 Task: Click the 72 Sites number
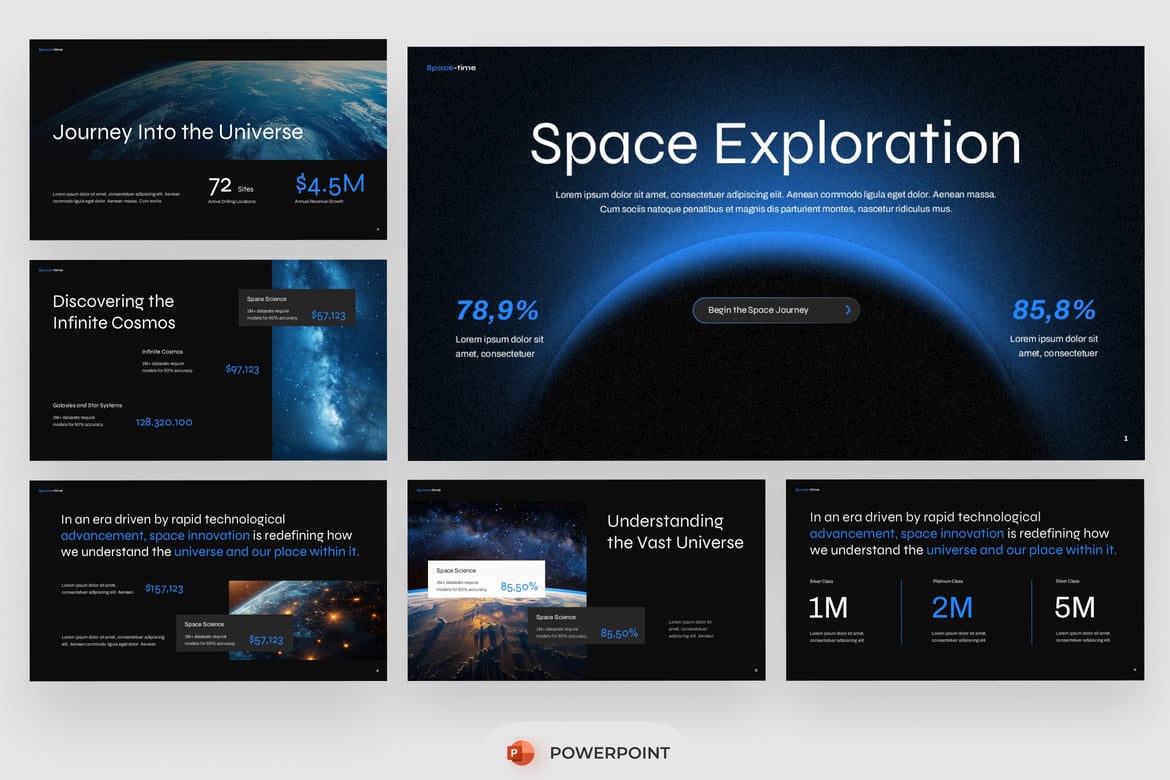click(220, 186)
